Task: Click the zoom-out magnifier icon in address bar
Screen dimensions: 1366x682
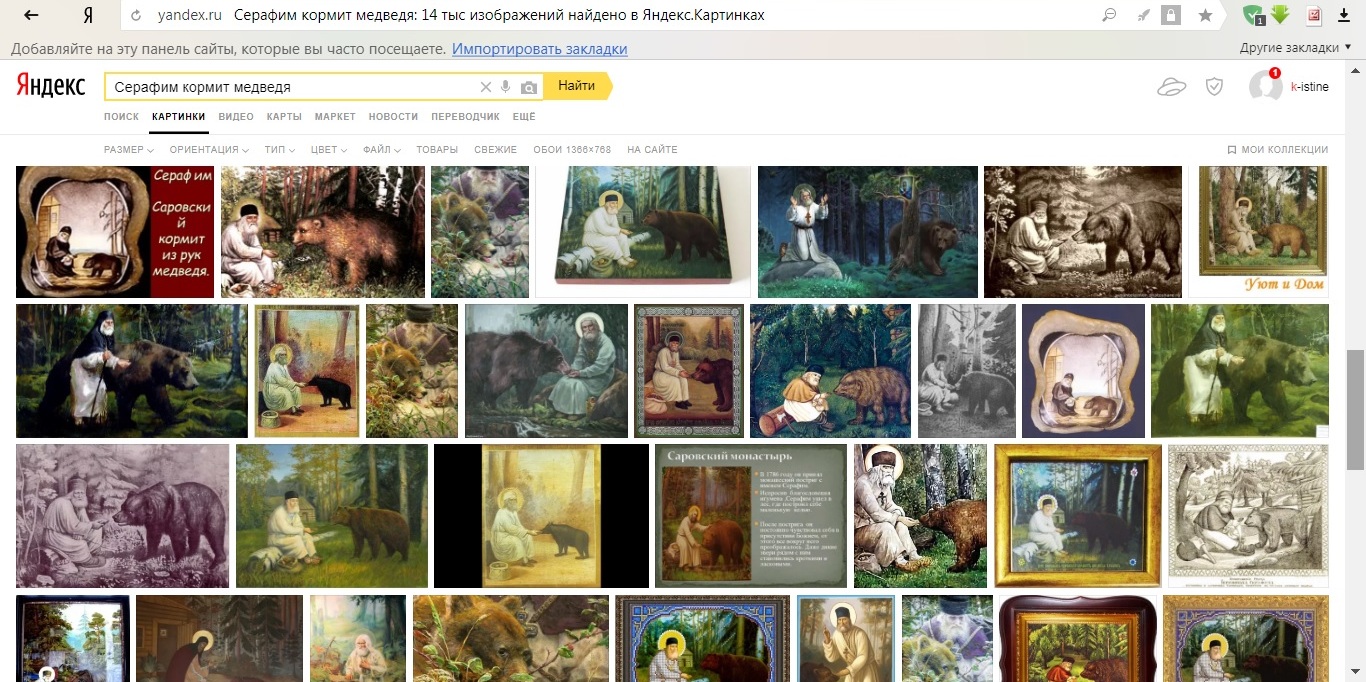Action: [x=1108, y=15]
